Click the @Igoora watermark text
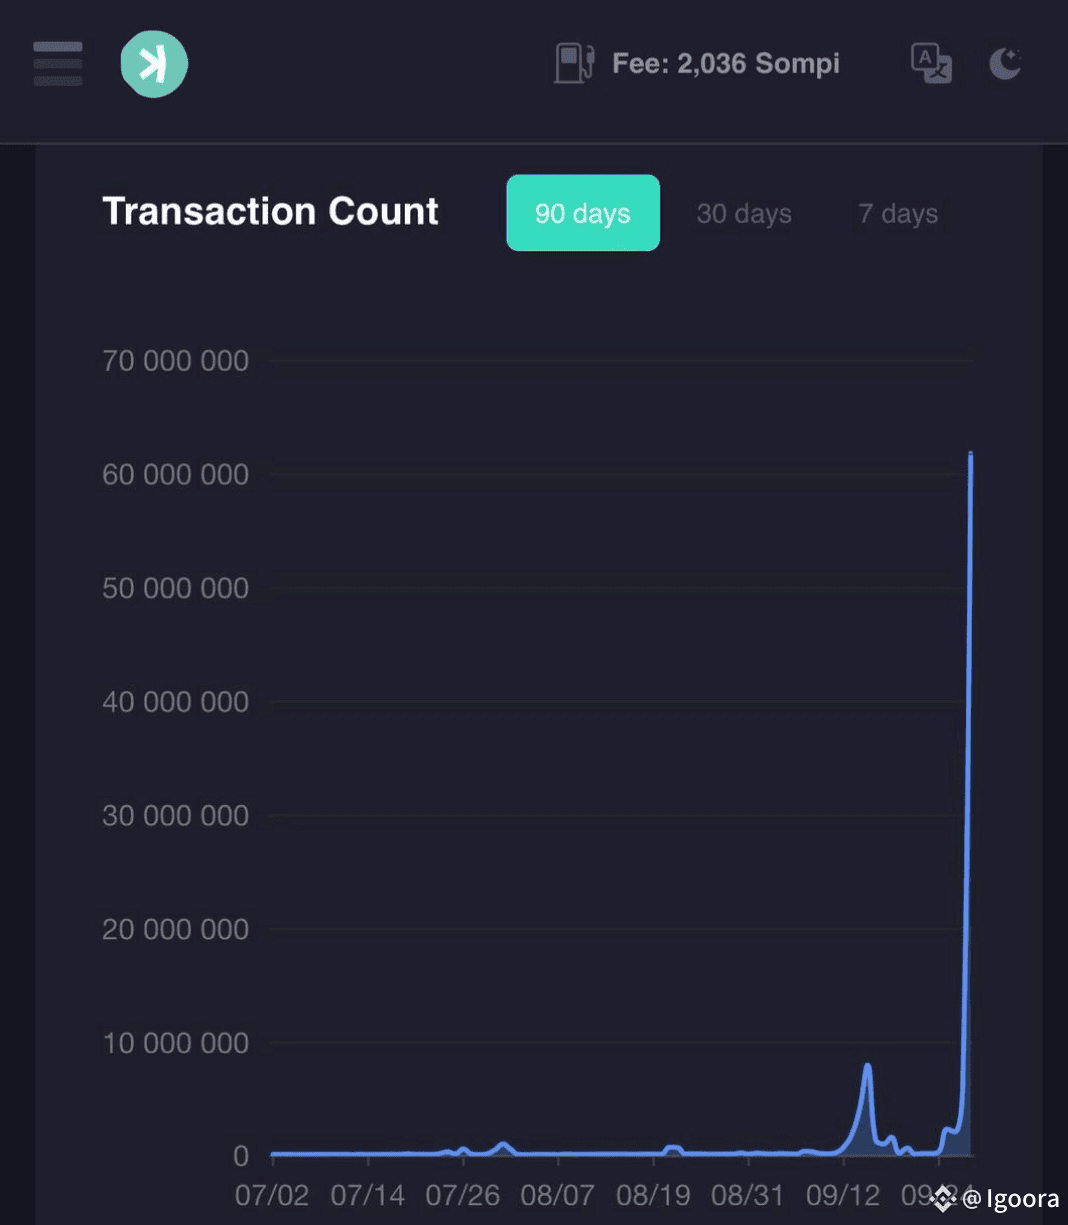 pos(1011,1199)
